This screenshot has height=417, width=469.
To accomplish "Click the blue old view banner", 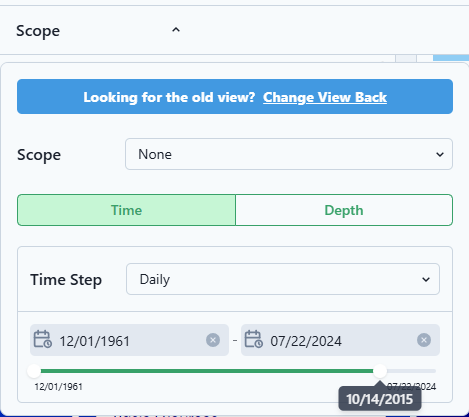I will pos(235,97).
